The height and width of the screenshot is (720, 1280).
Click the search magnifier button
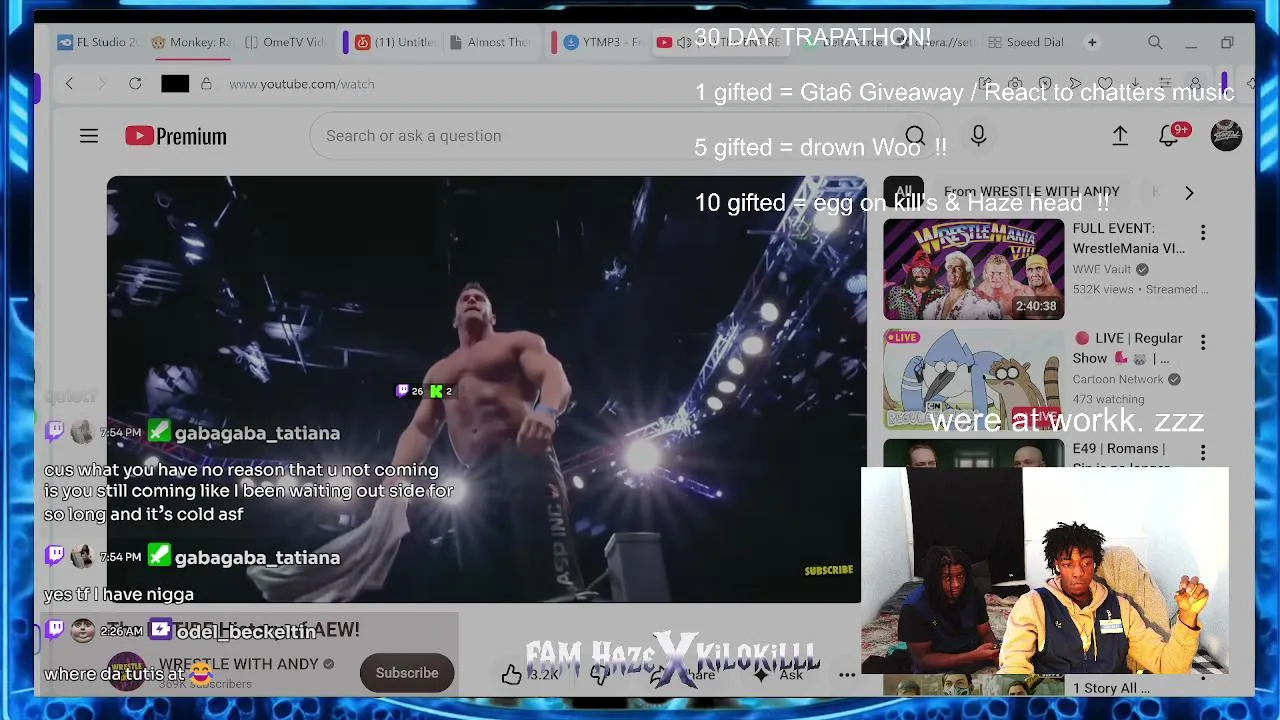(x=914, y=136)
